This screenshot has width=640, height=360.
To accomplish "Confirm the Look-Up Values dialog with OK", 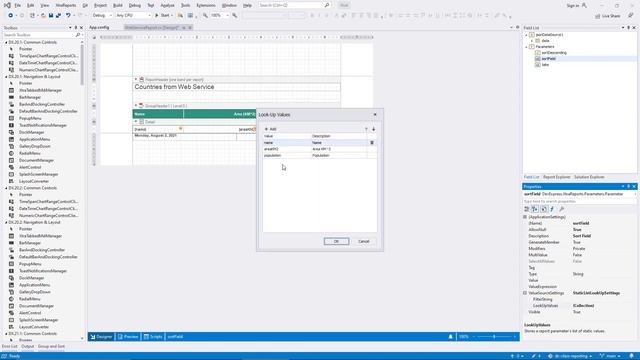I will point(336,241).
